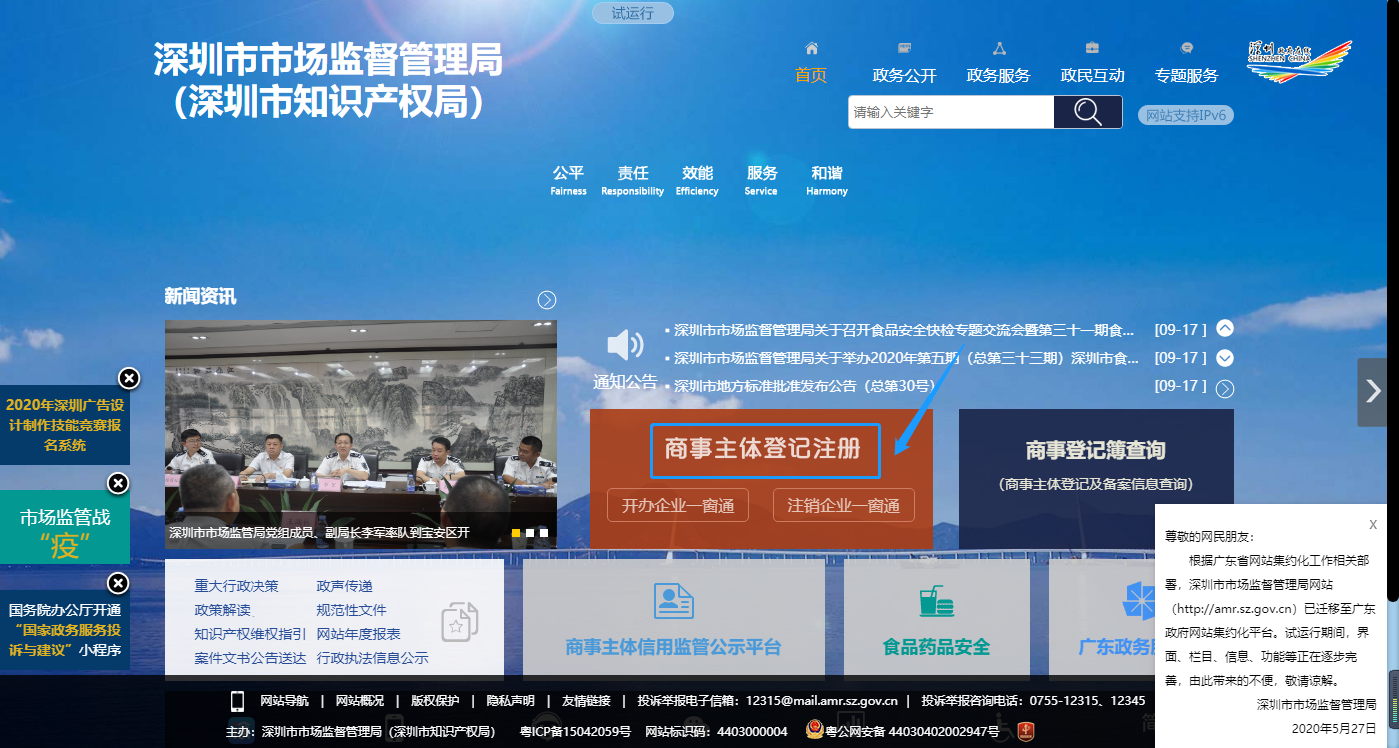Select the 政务服务 navigation icon
The height and width of the screenshot is (748, 1399).
tap(998, 48)
